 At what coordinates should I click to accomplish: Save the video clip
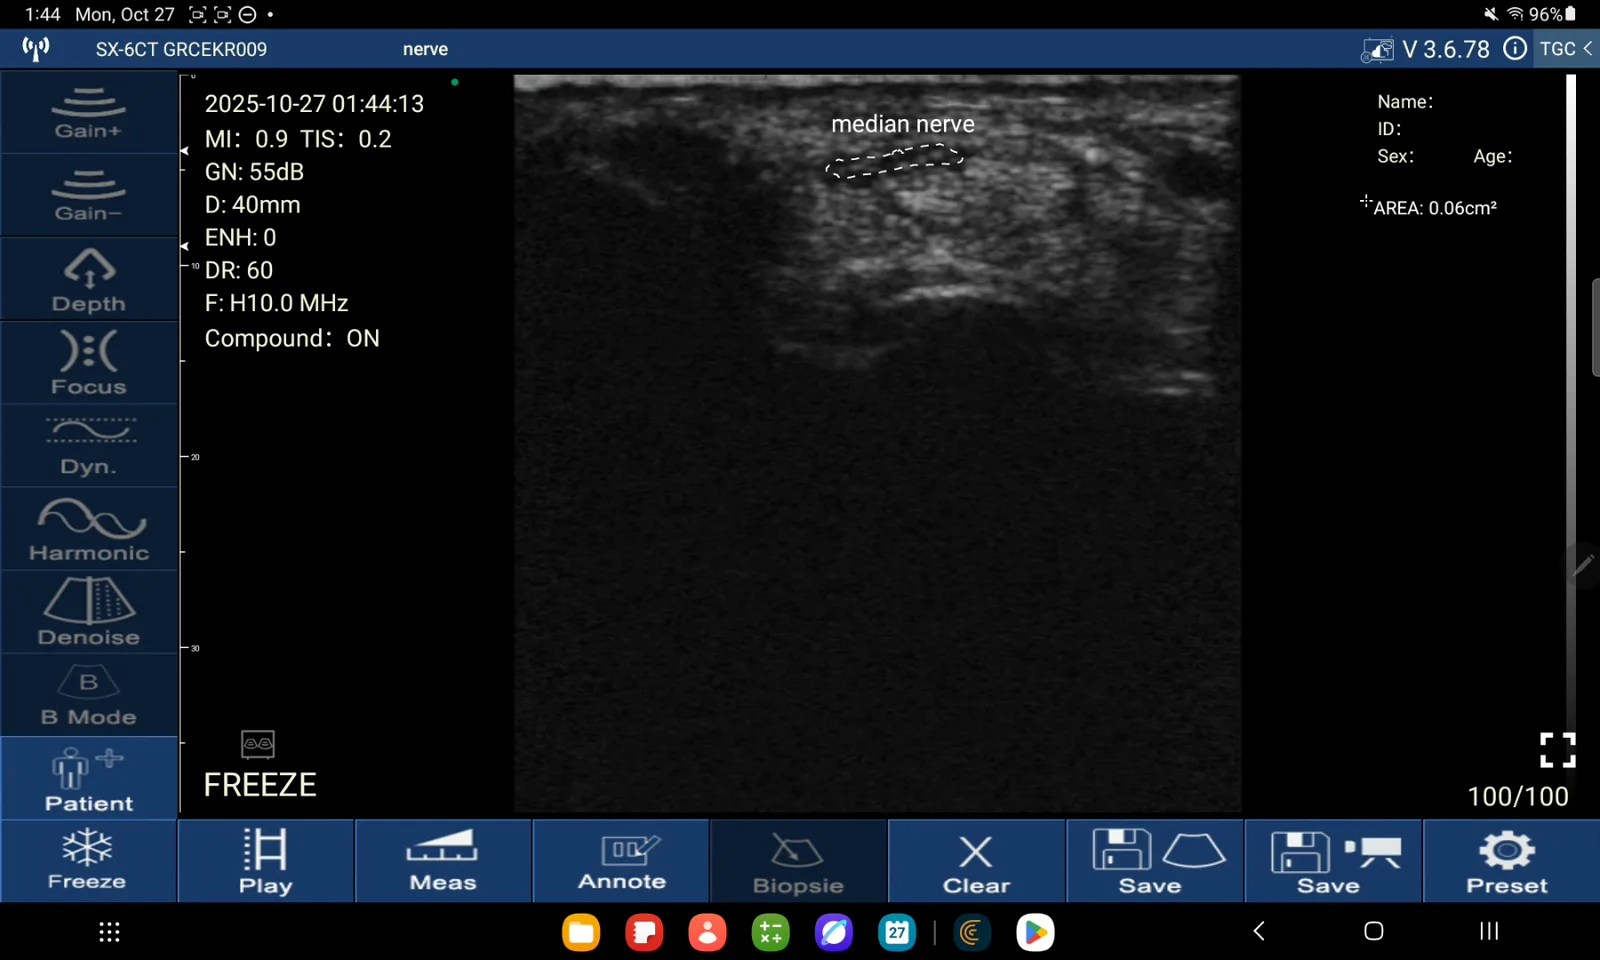point(1333,861)
